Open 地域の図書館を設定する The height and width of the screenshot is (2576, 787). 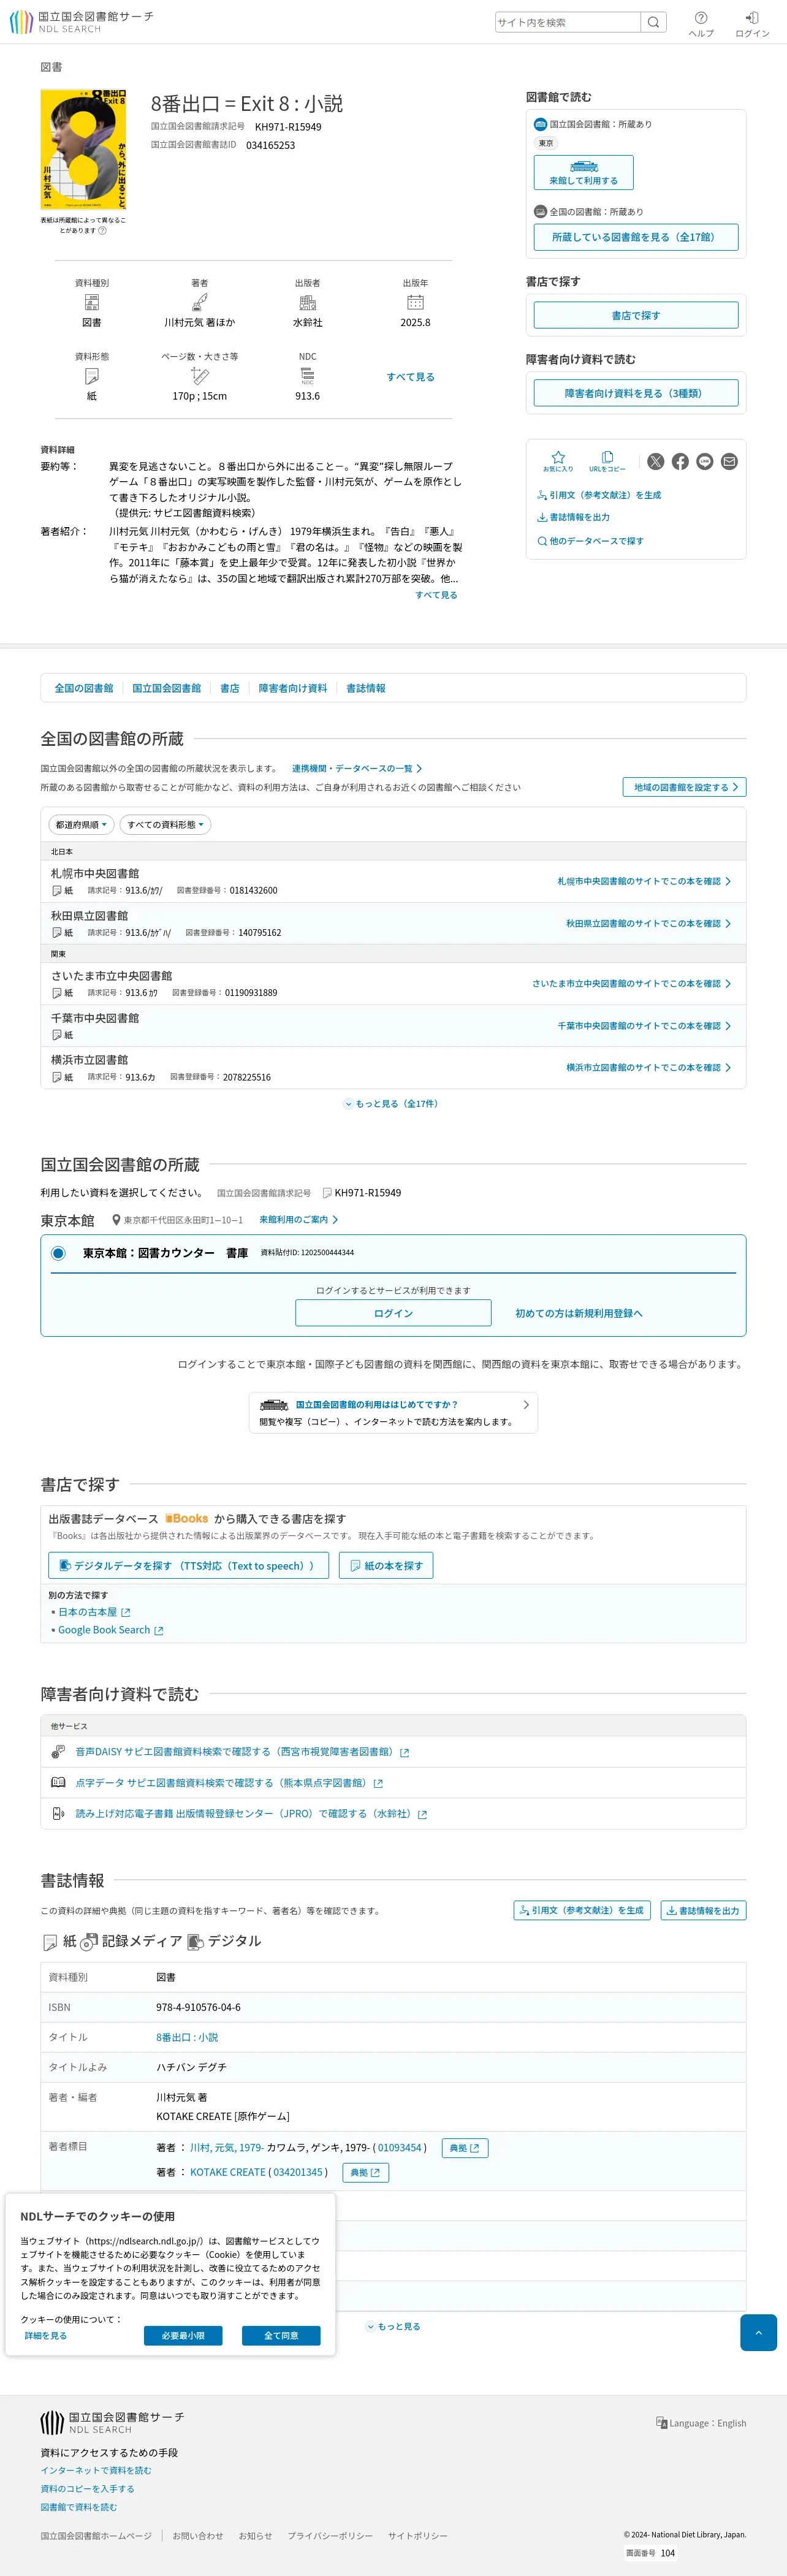pos(684,787)
